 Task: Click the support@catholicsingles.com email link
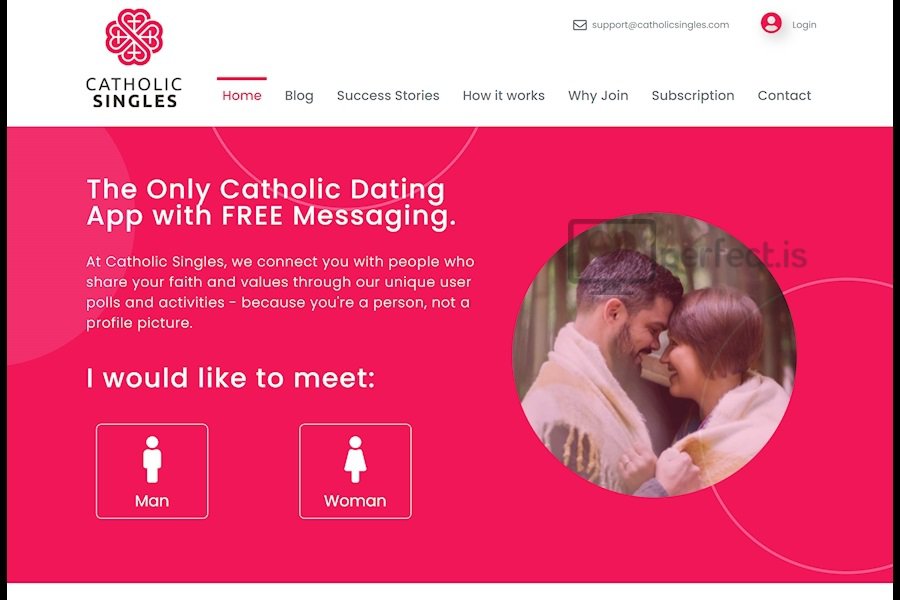coord(660,25)
